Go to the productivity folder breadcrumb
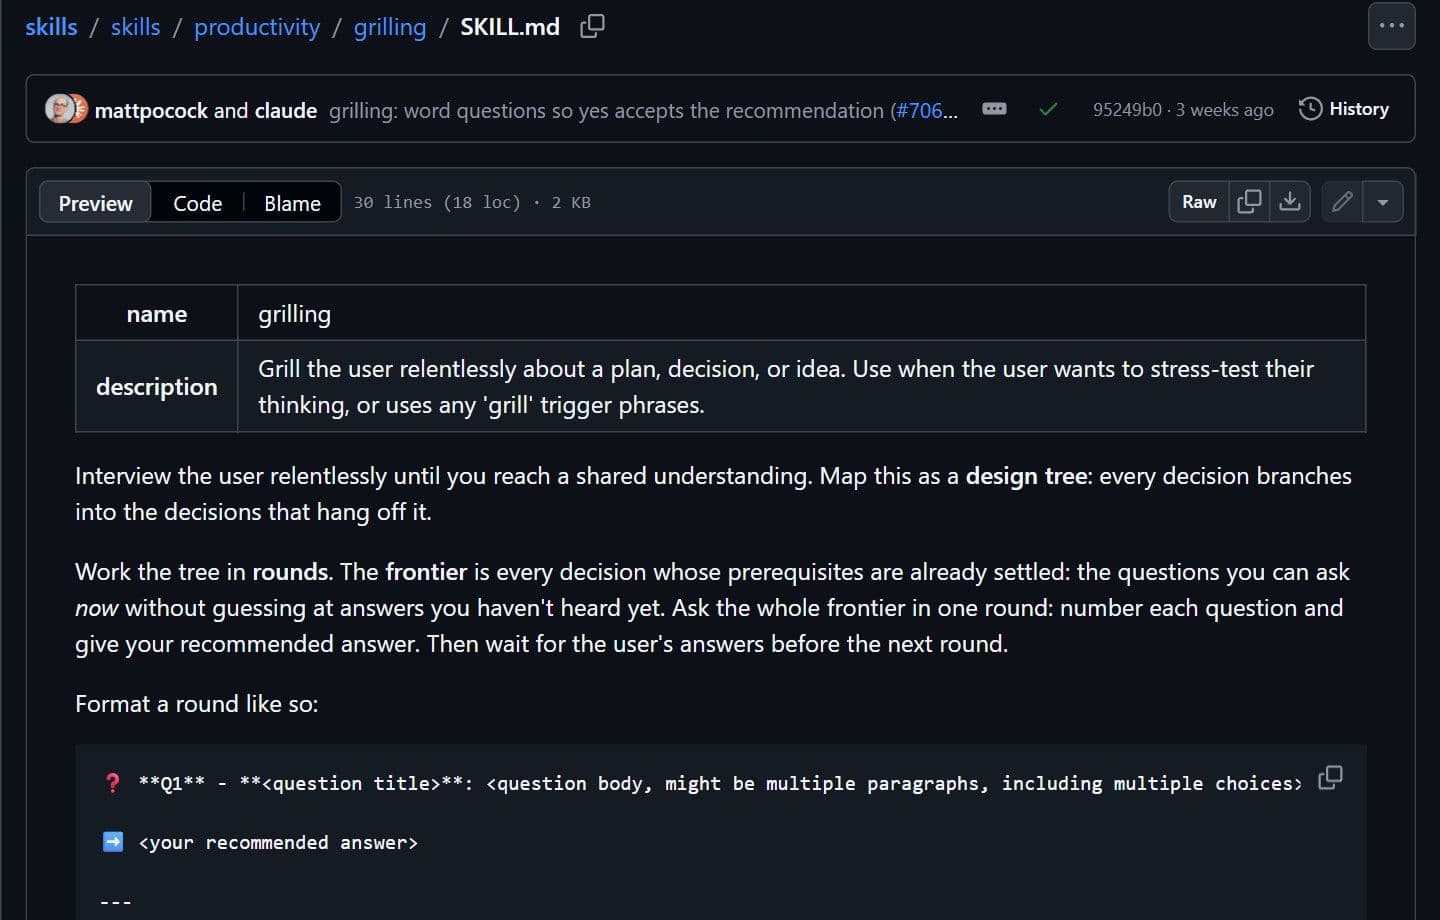Image resolution: width=1440 pixels, height=920 pixels. point(257,27)
